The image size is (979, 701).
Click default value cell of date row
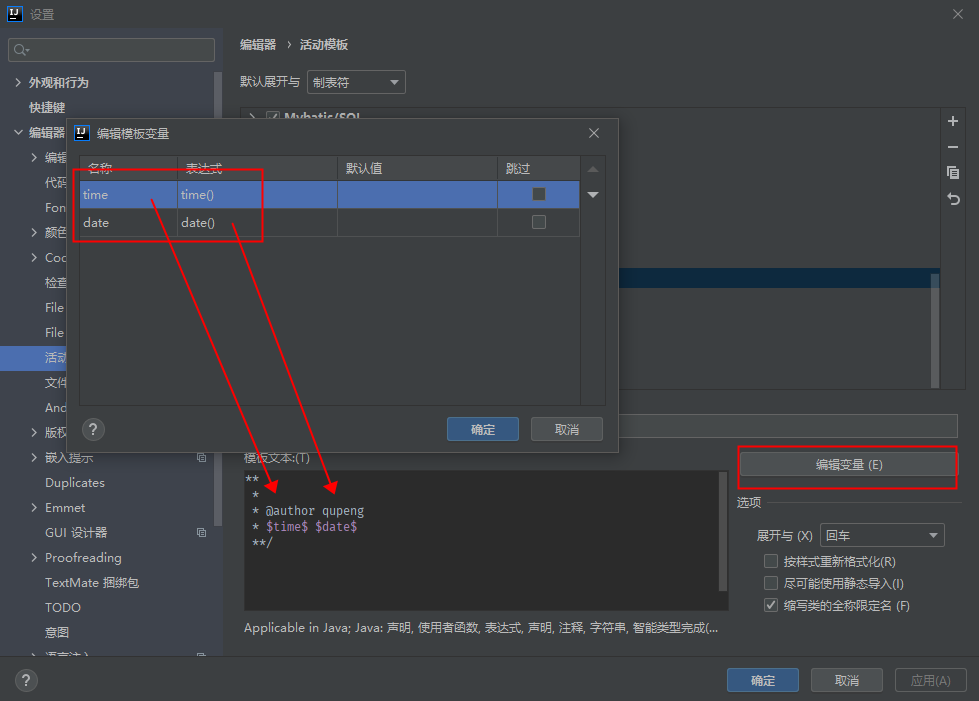[417, 222]
